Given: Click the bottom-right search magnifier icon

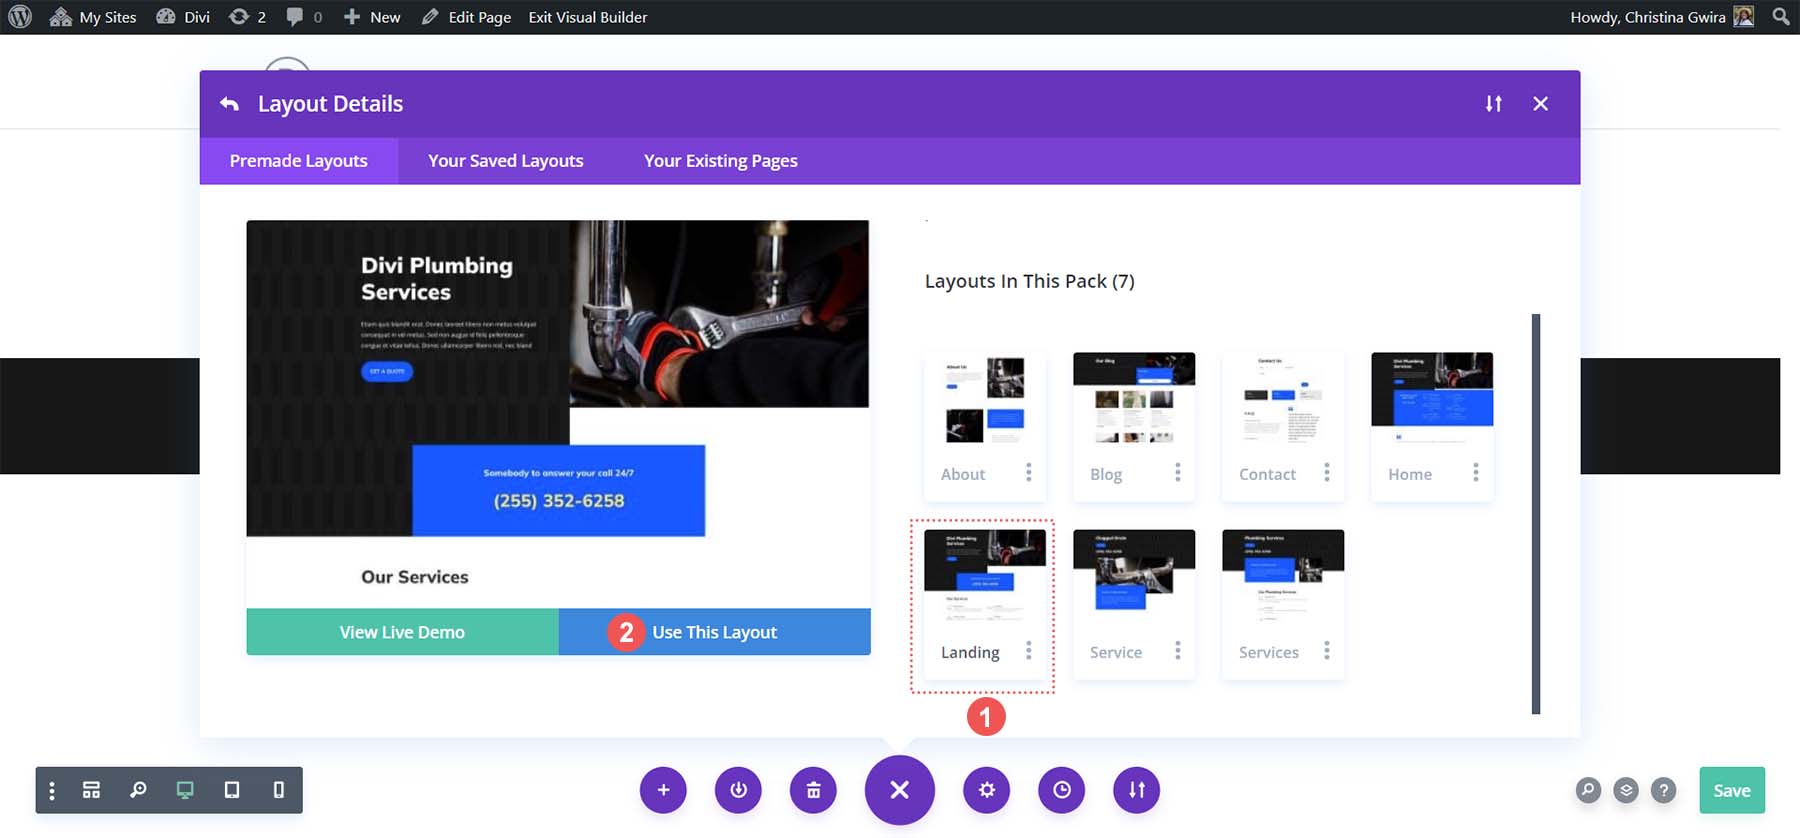Looking at the screenshot, I should pyautogui.click(x=1588, y=790).
